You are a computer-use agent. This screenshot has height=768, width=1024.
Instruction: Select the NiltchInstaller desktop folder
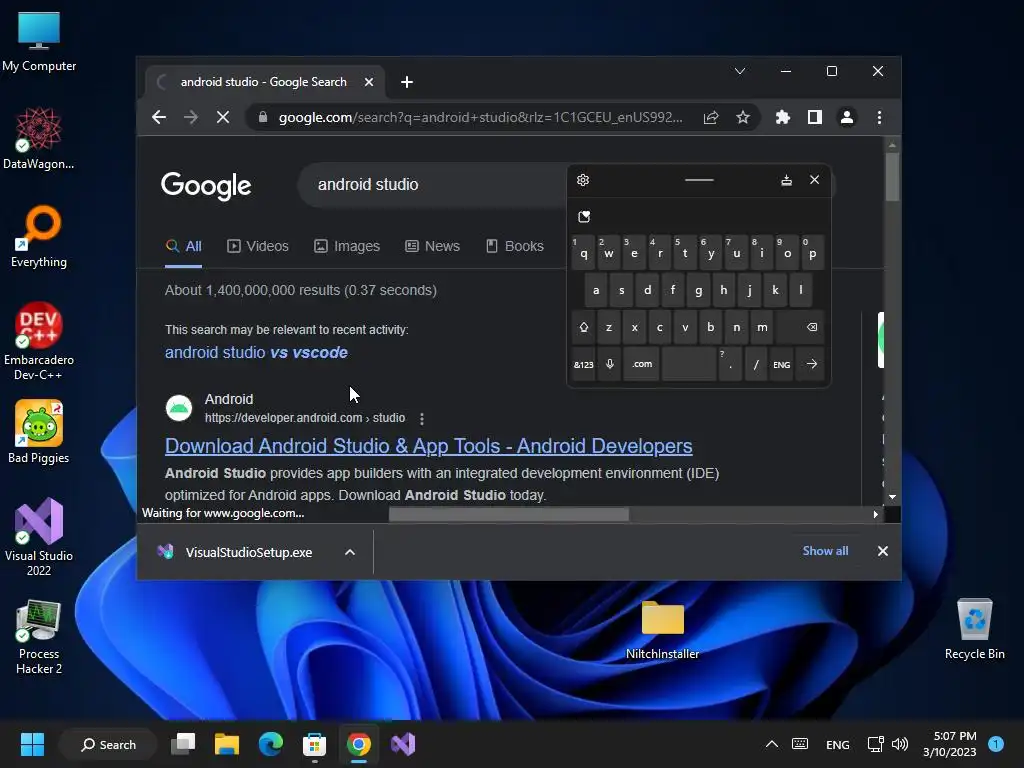662,630
